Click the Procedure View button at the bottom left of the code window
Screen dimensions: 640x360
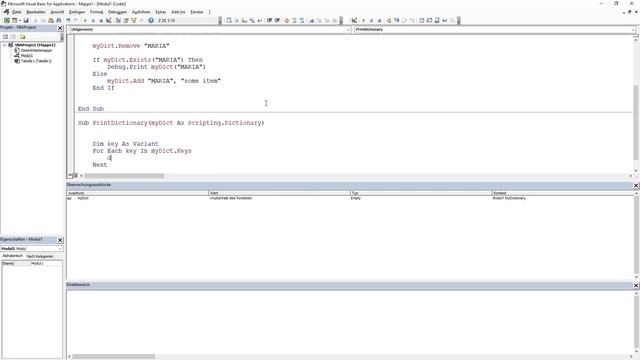click(x=70, y=176)
